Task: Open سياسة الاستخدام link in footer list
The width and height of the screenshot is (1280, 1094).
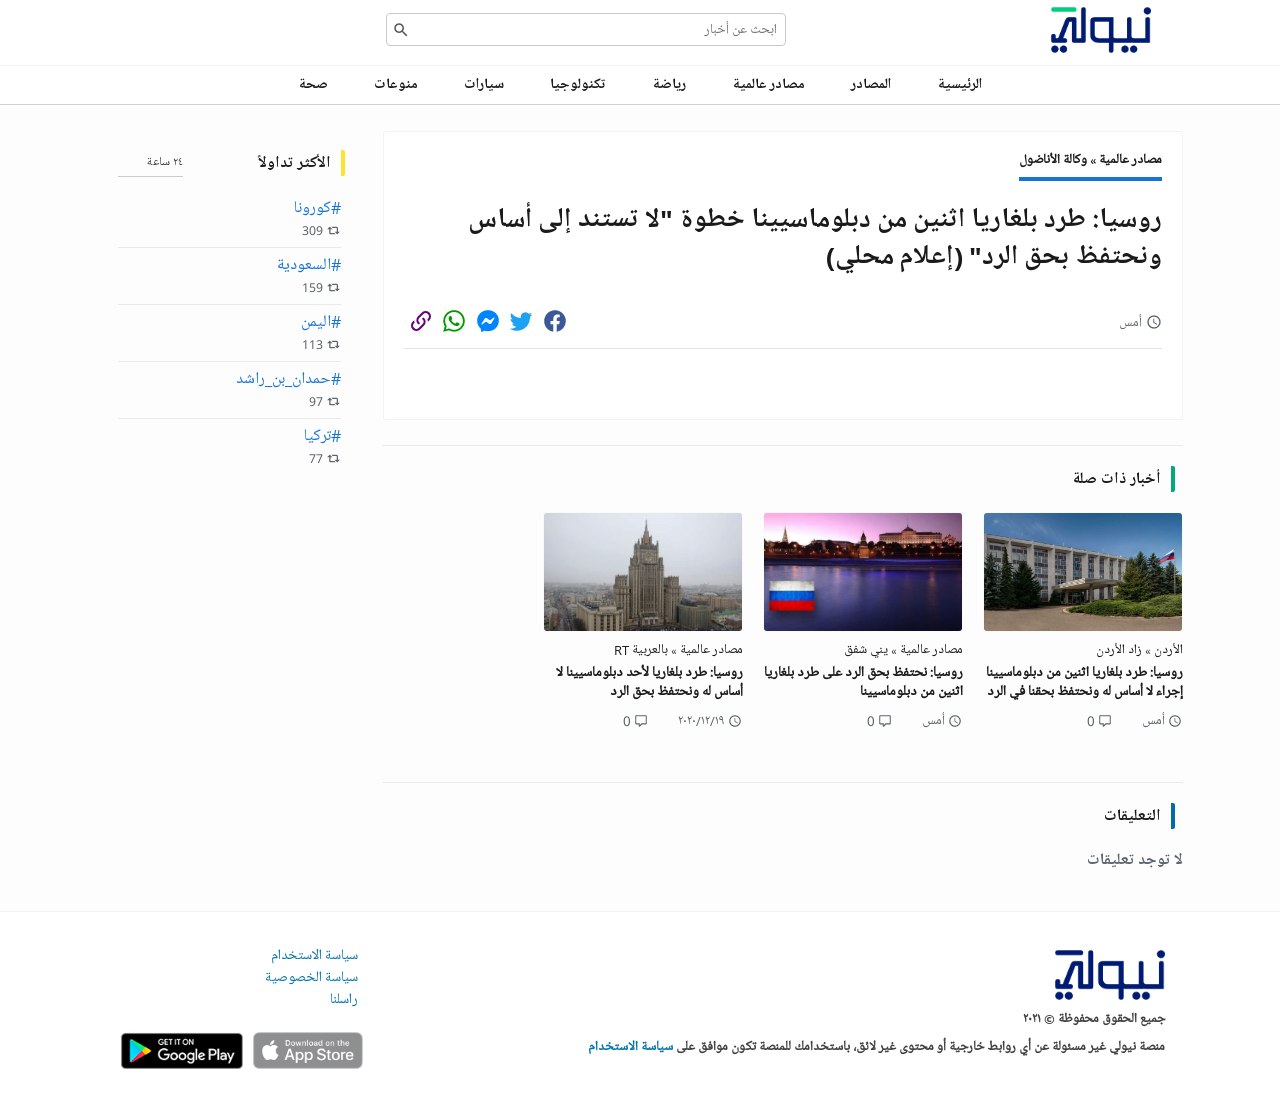Action: tap(314, 955)
